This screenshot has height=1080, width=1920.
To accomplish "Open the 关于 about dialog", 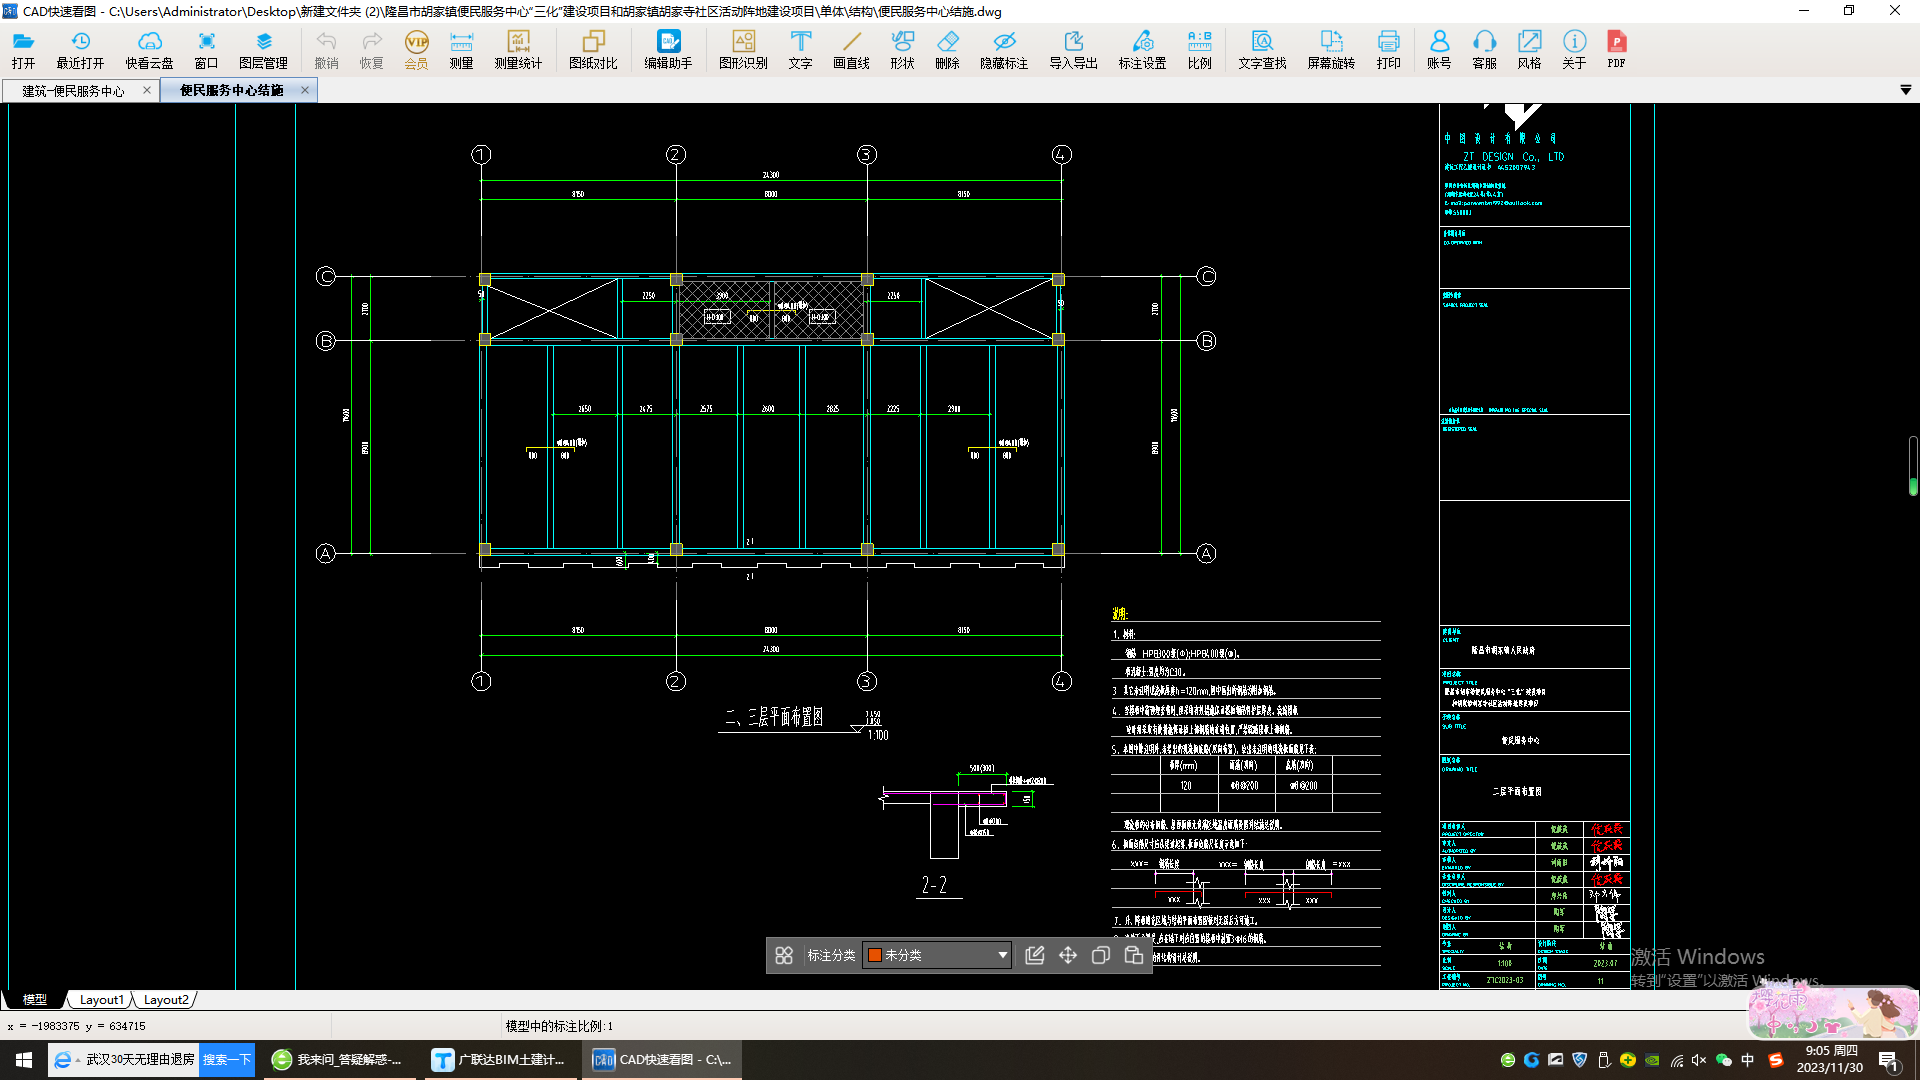I will tap(1574, 49).
